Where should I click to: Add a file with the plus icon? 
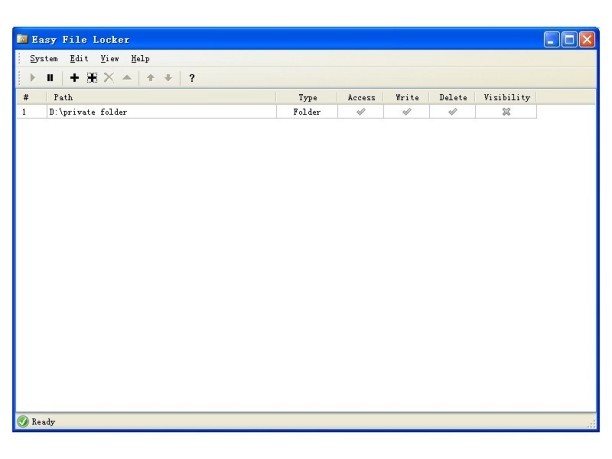click(x=74, y=78)
